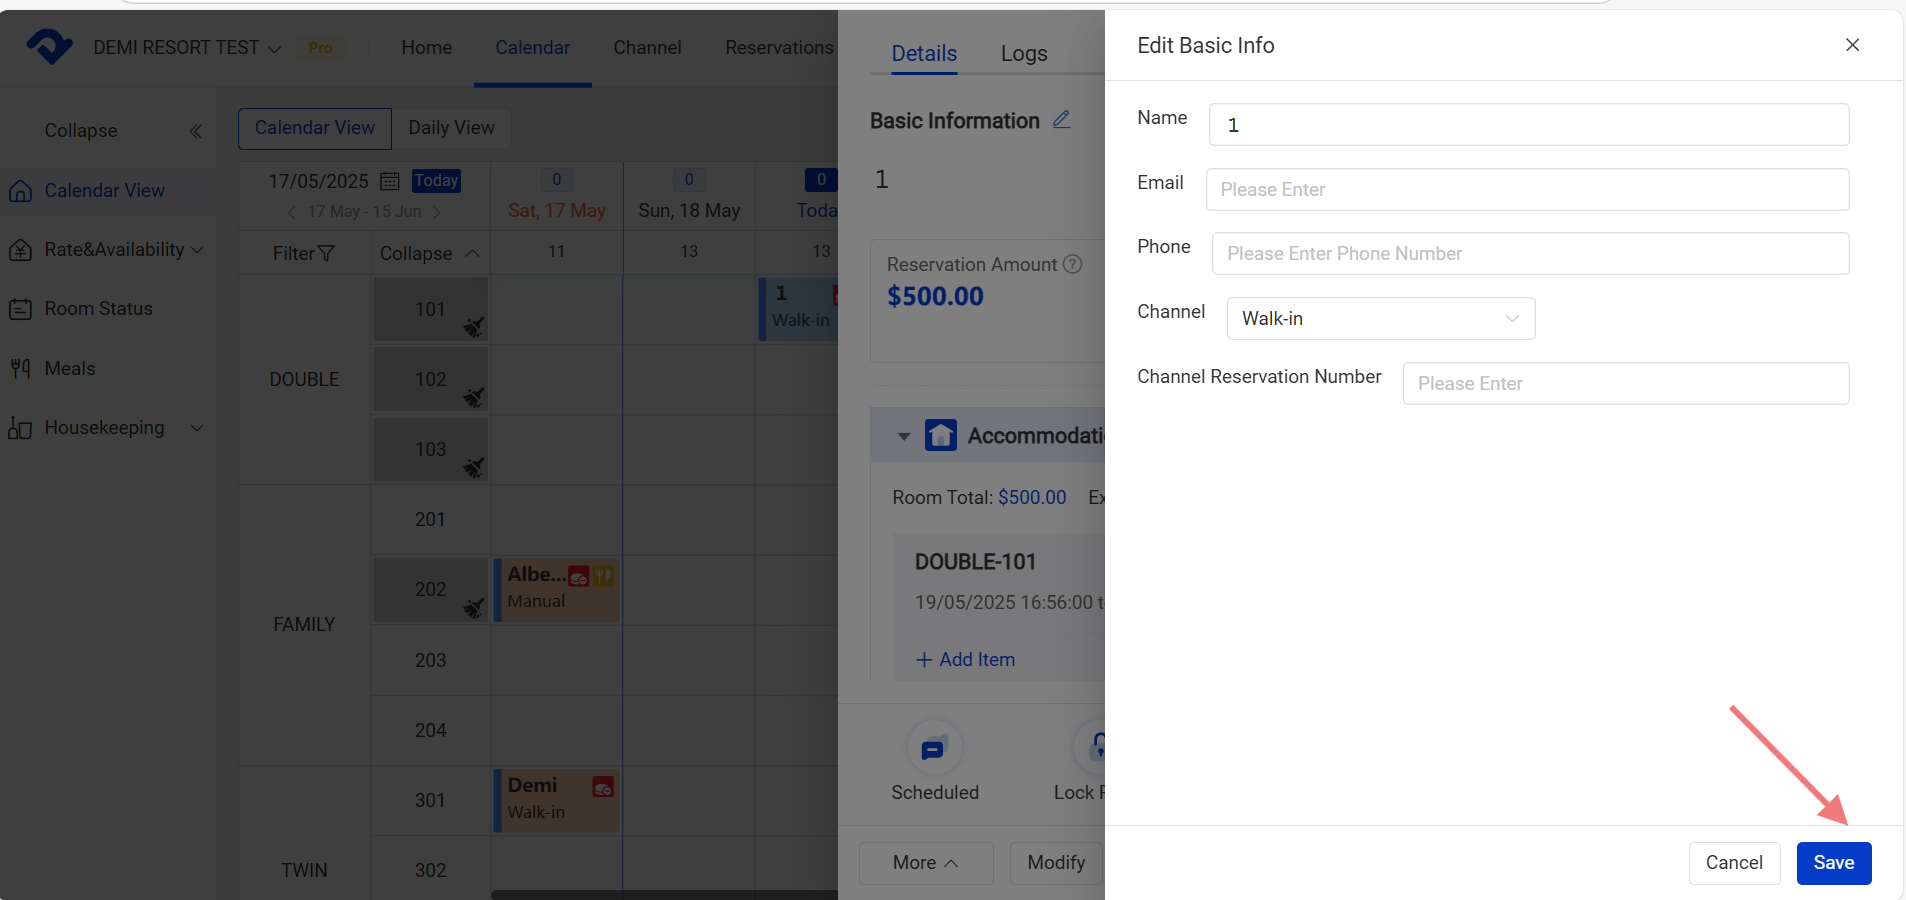Close the Edit Basic Info panel
1906x900 pixels.
1852,45
